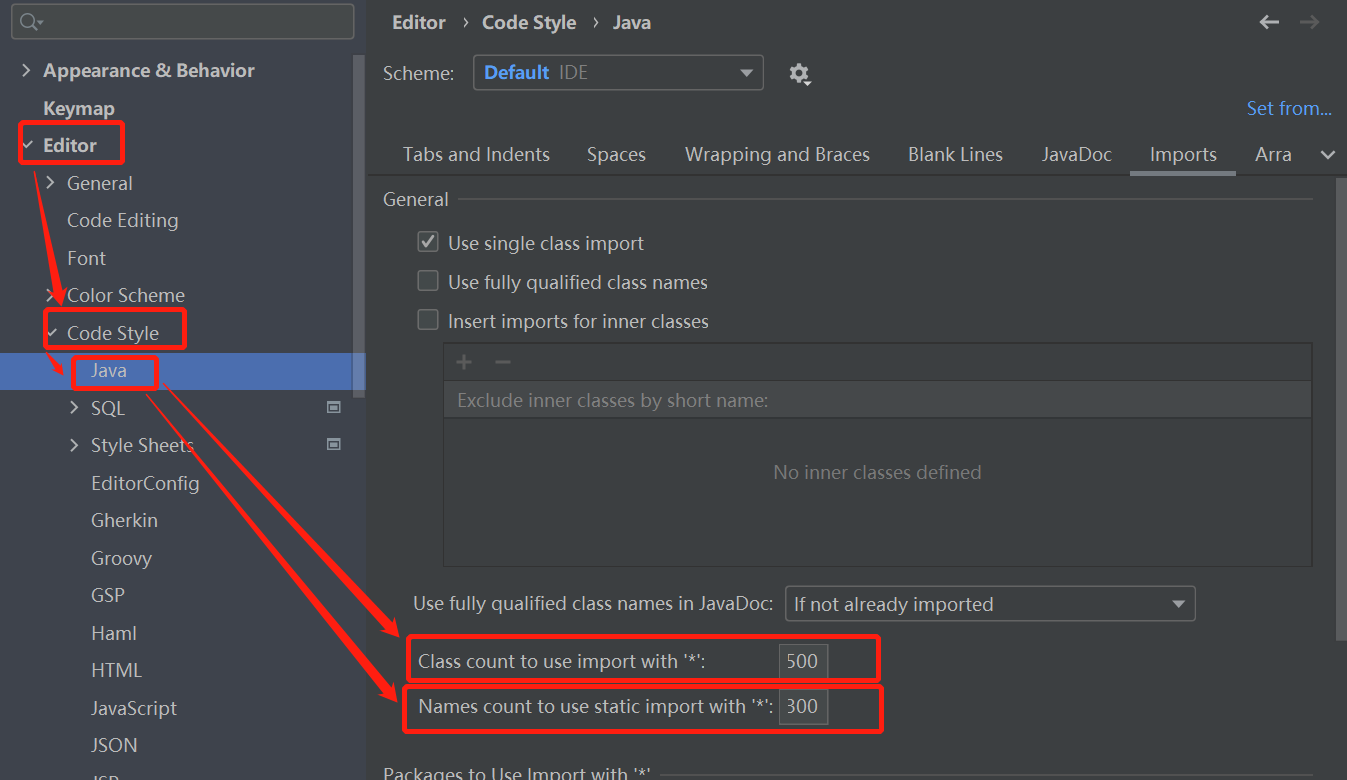1347x780 pixels.
Task: Go back with the left arrow
Action: (1269, 22)
